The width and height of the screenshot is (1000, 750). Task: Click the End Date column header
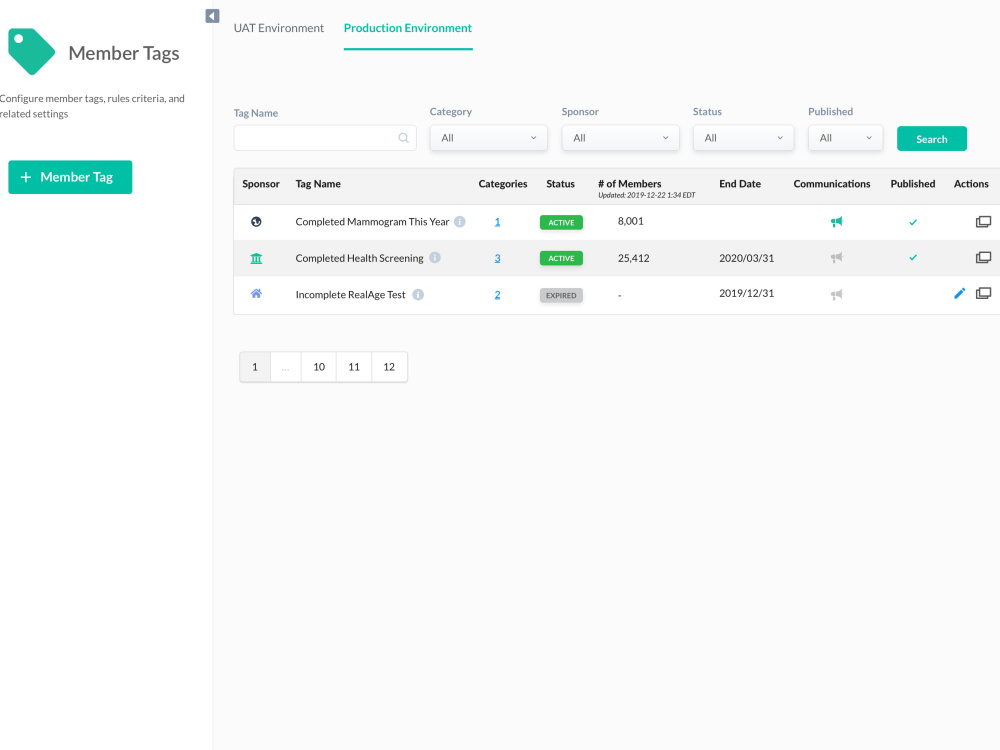coord(740,184)
